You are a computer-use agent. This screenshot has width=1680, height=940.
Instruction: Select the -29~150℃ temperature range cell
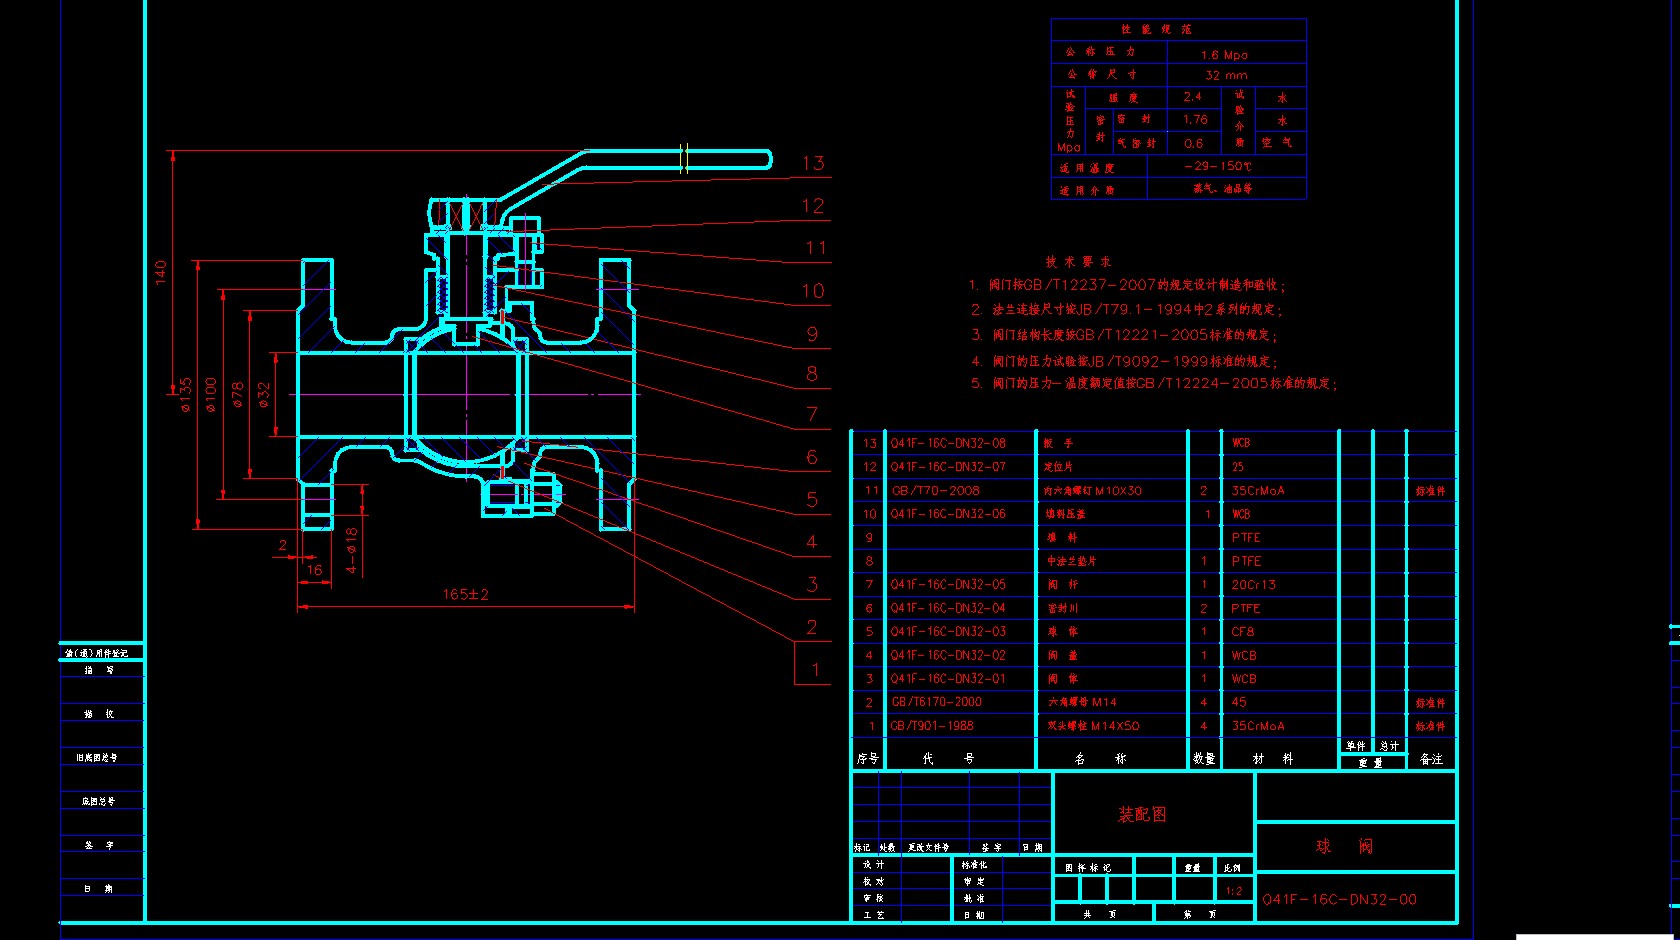[1217, 166]
